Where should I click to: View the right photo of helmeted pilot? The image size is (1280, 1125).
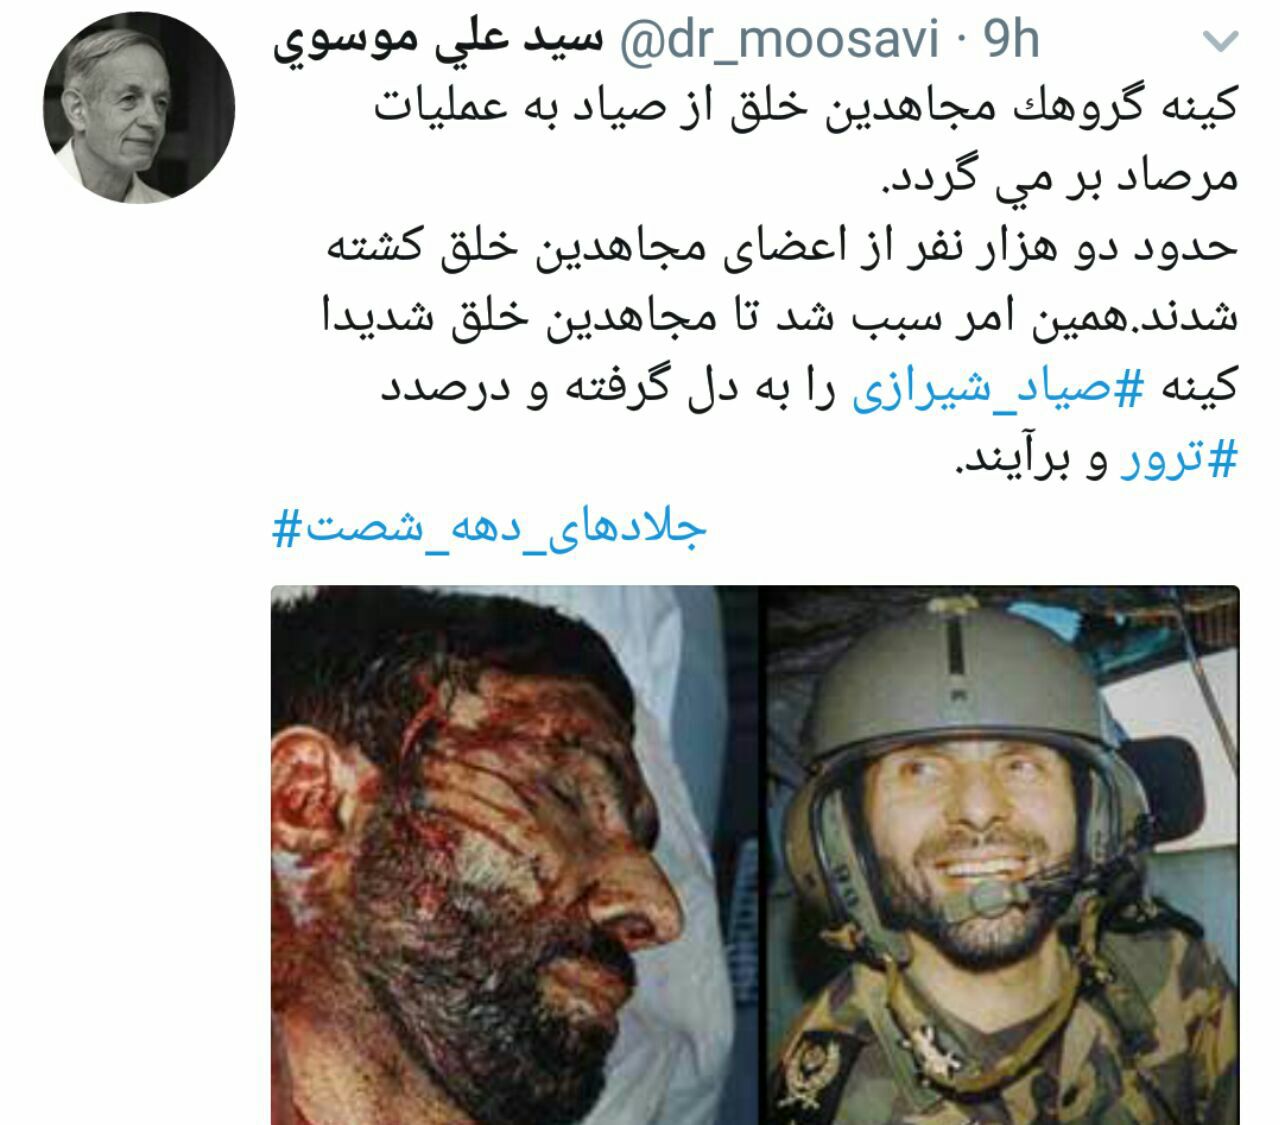1002,855
